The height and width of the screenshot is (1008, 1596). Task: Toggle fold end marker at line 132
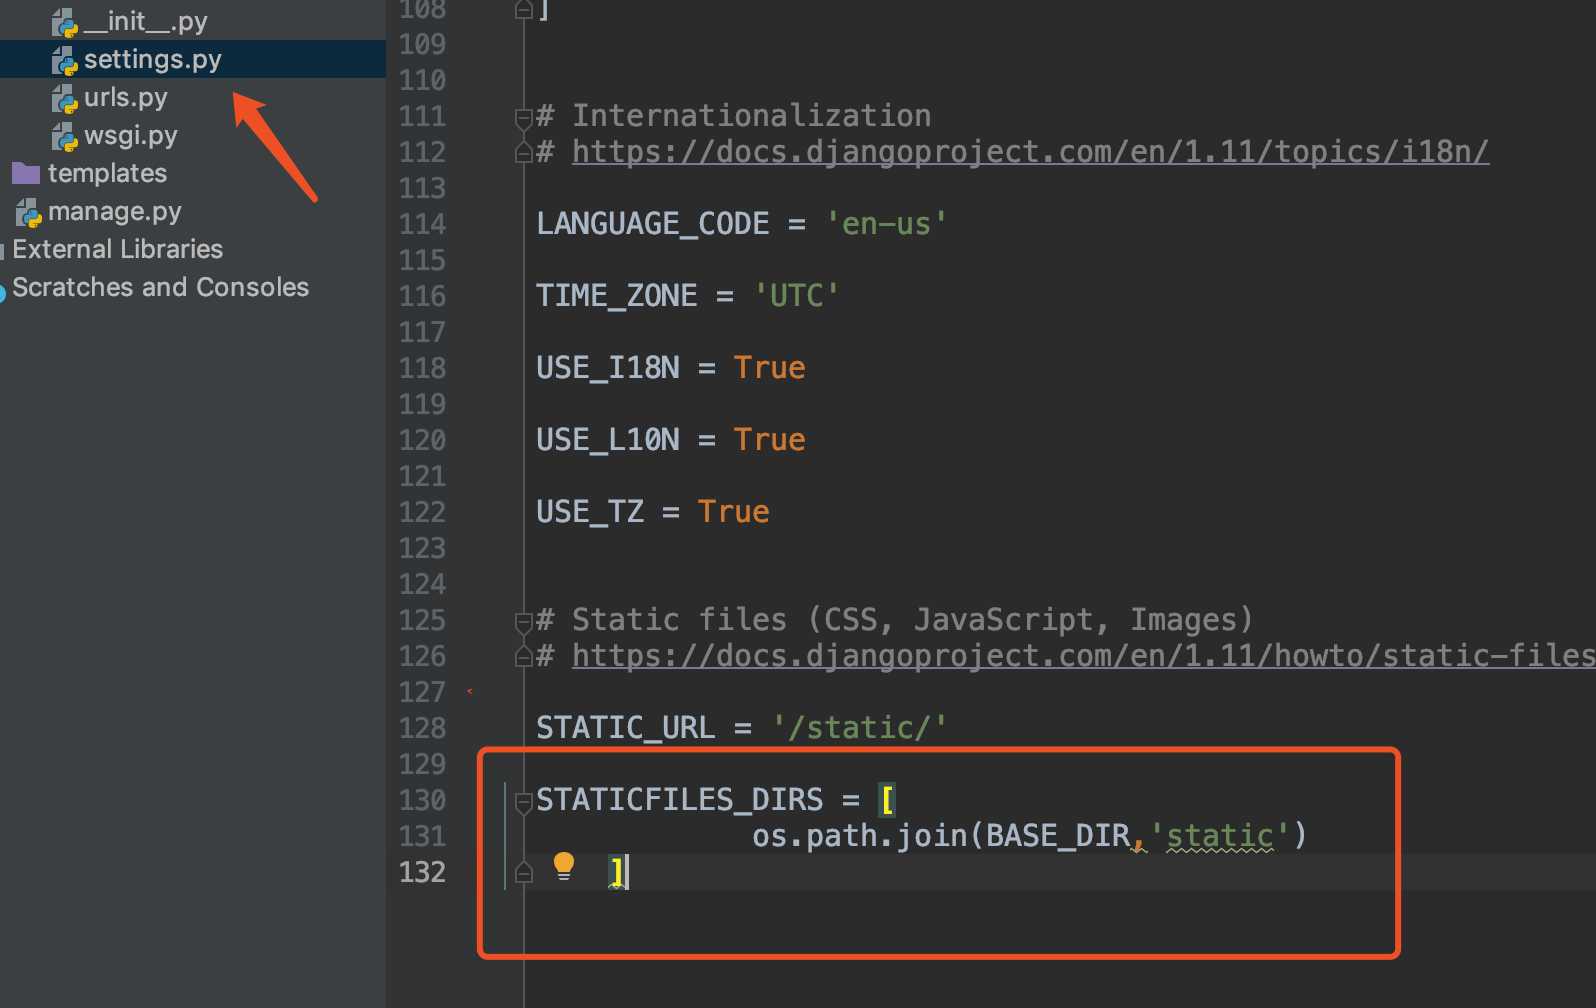coord(523,873)
